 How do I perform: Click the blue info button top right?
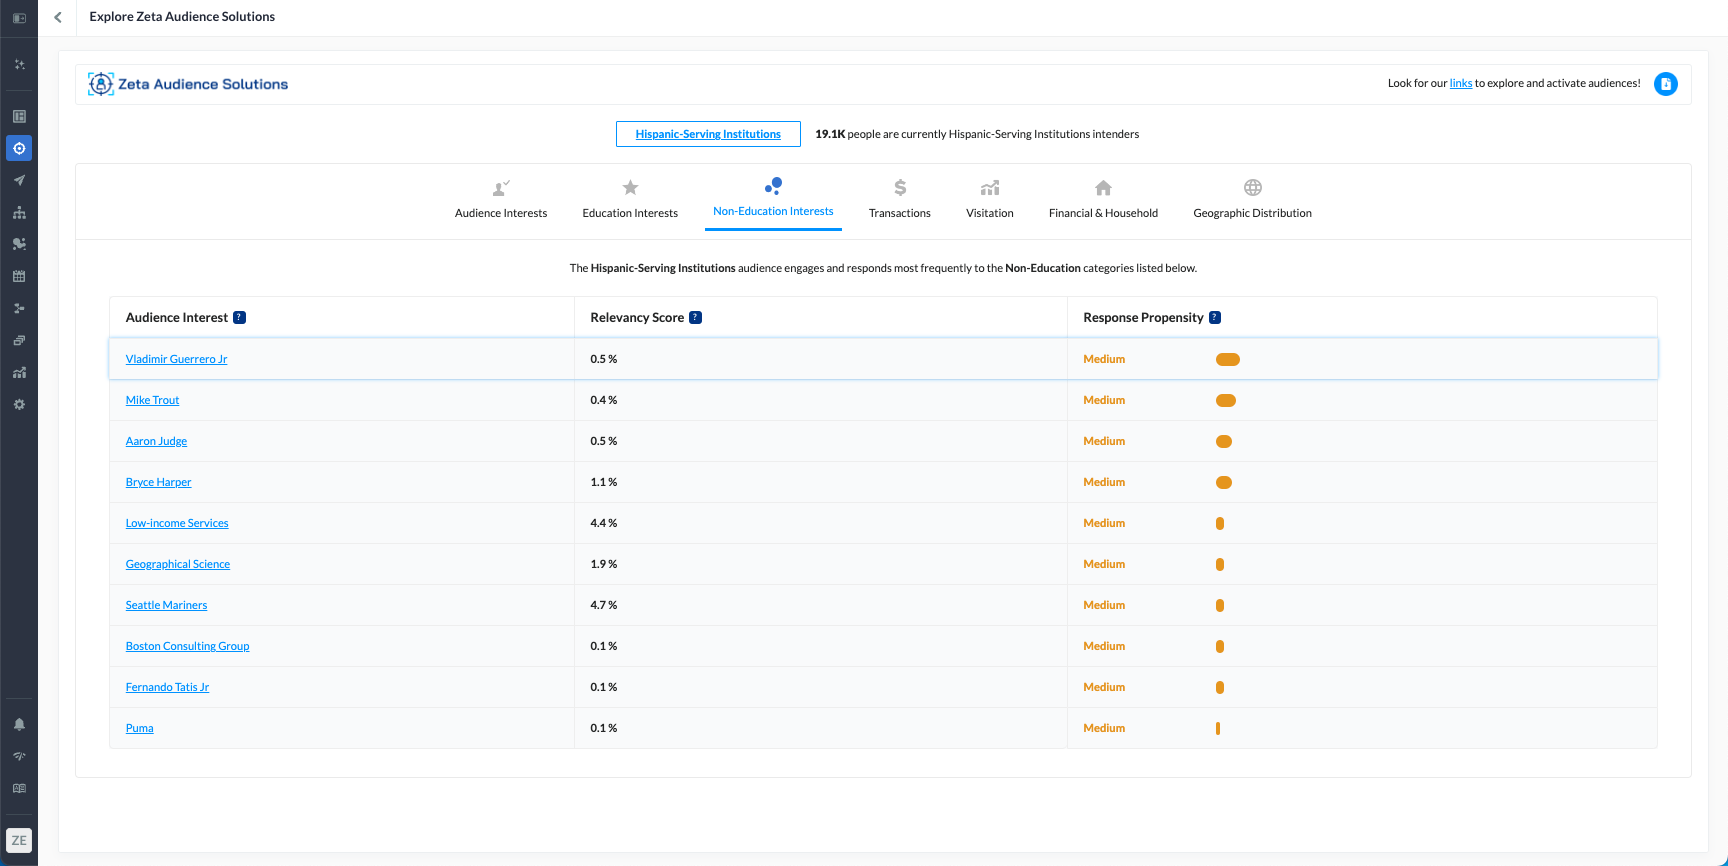[x=1665, y=84]
